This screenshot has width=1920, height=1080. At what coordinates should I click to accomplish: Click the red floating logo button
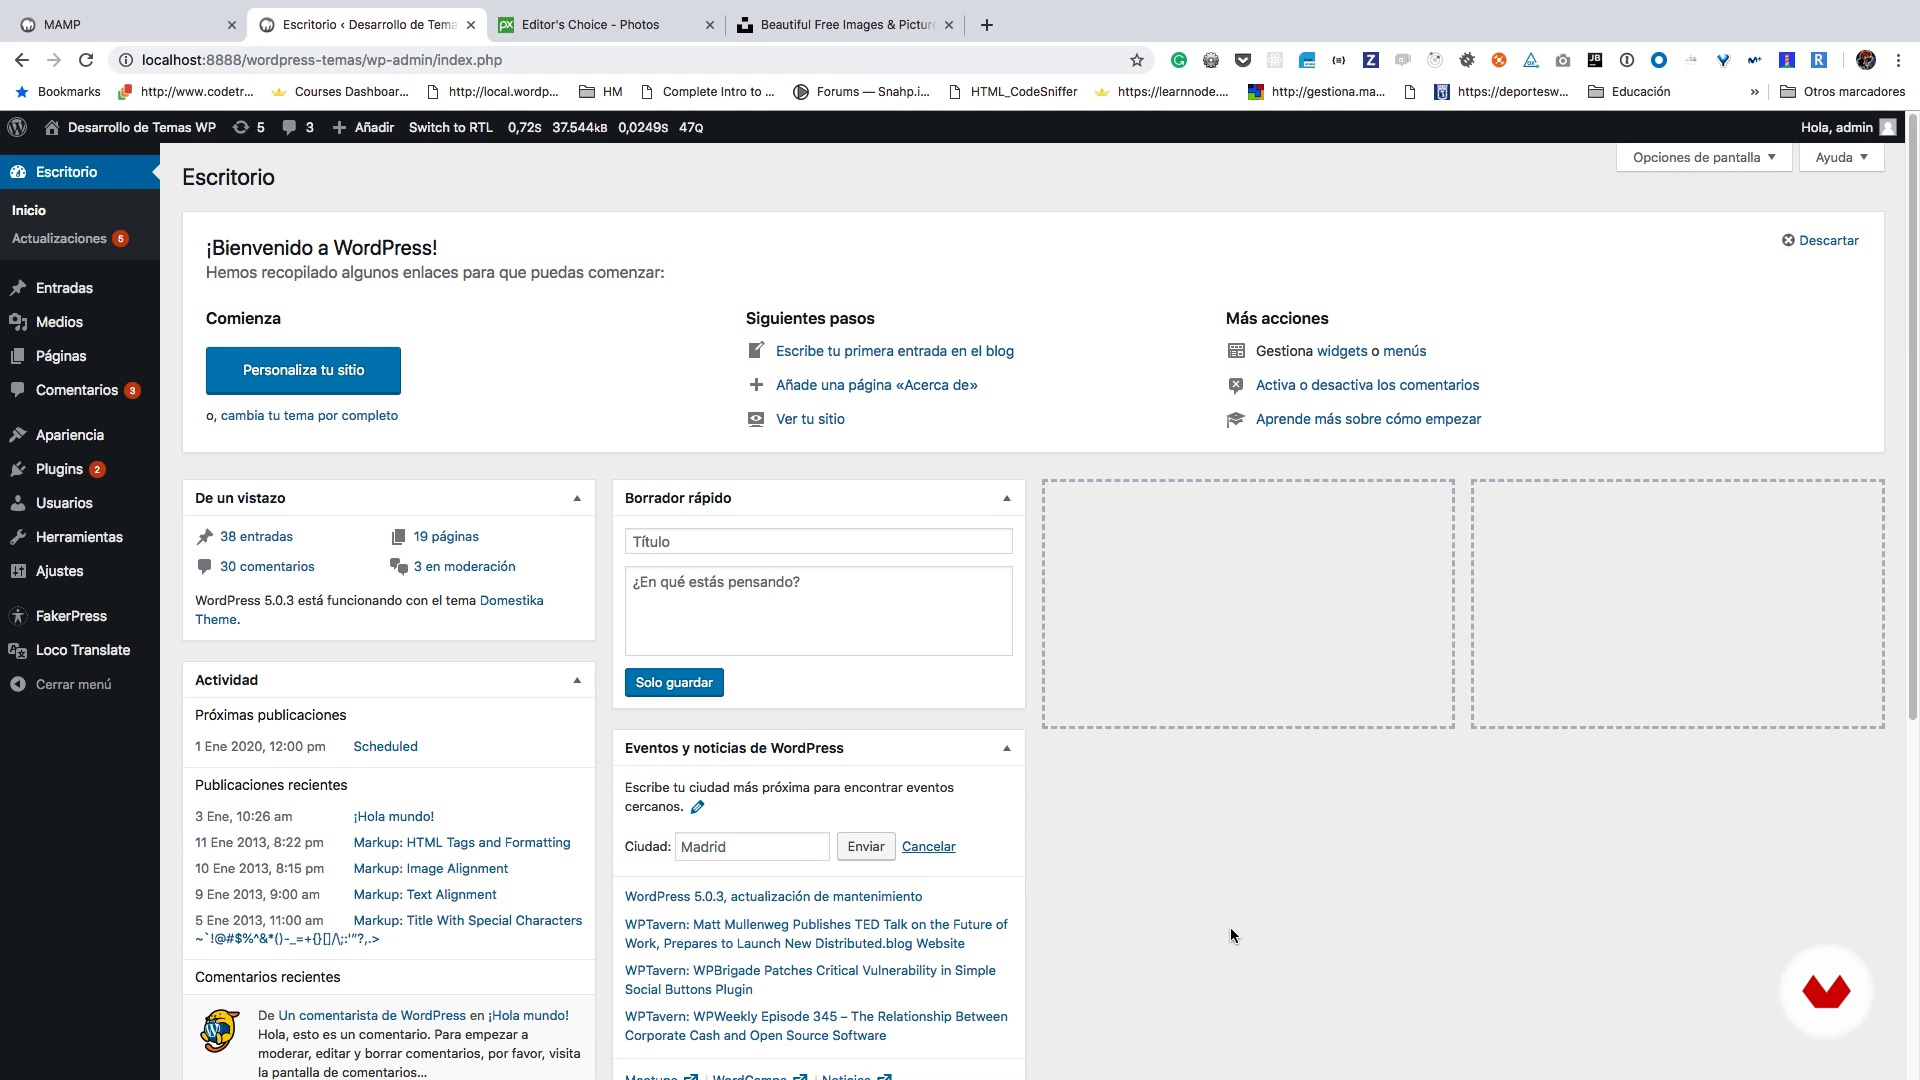pos(1826,991)
